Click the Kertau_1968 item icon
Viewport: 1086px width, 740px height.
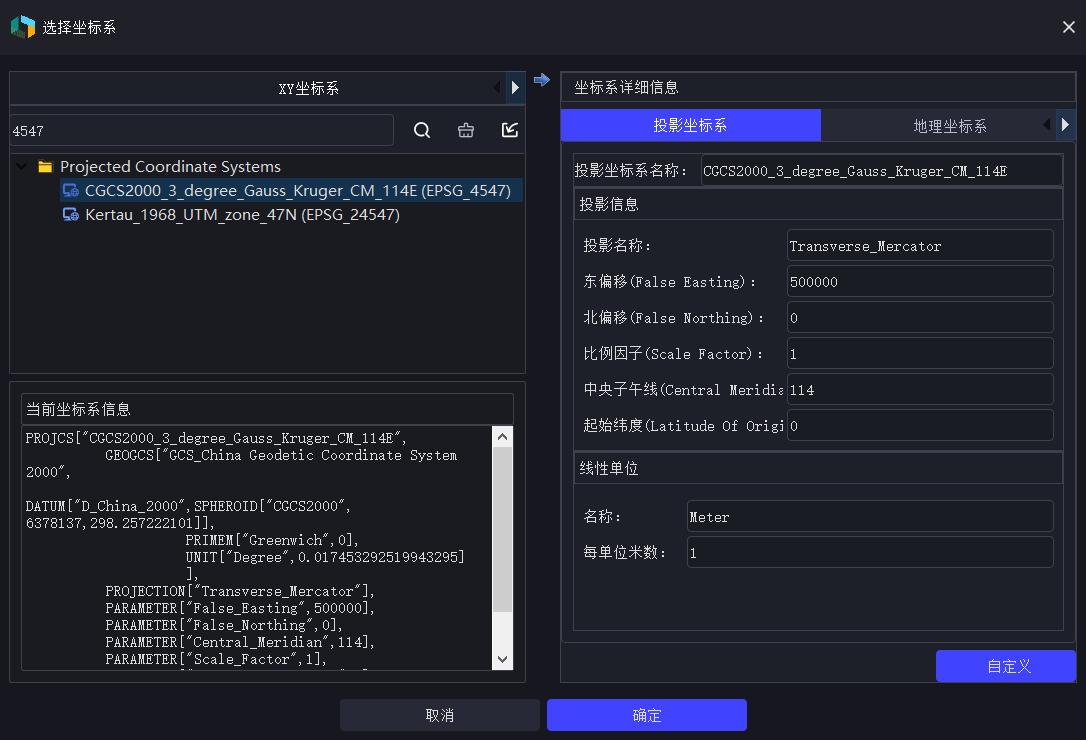(x=71, y=215)
